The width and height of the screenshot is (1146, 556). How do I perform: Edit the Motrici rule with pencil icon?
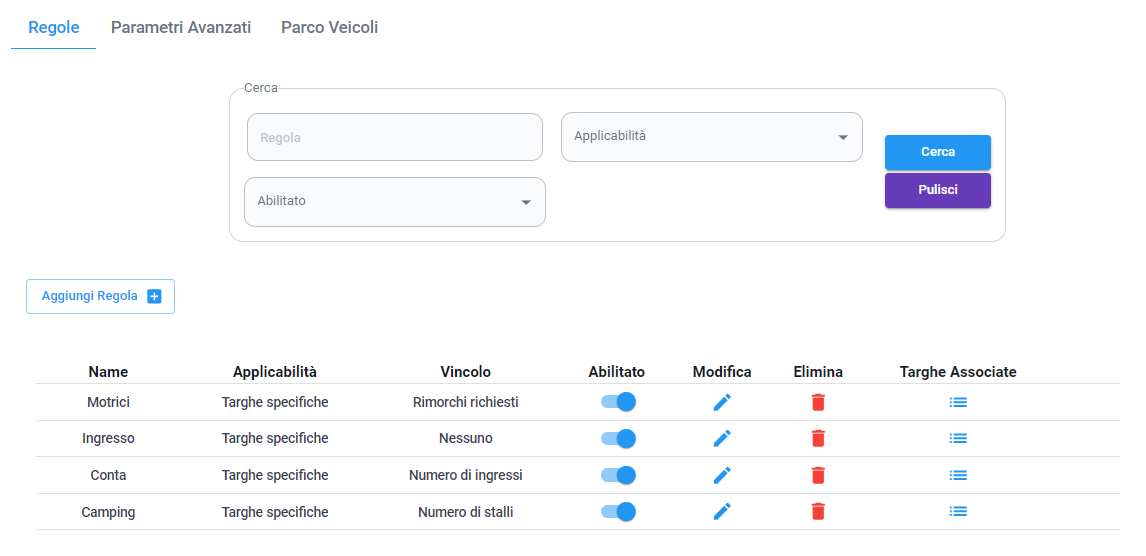[722, 402]
